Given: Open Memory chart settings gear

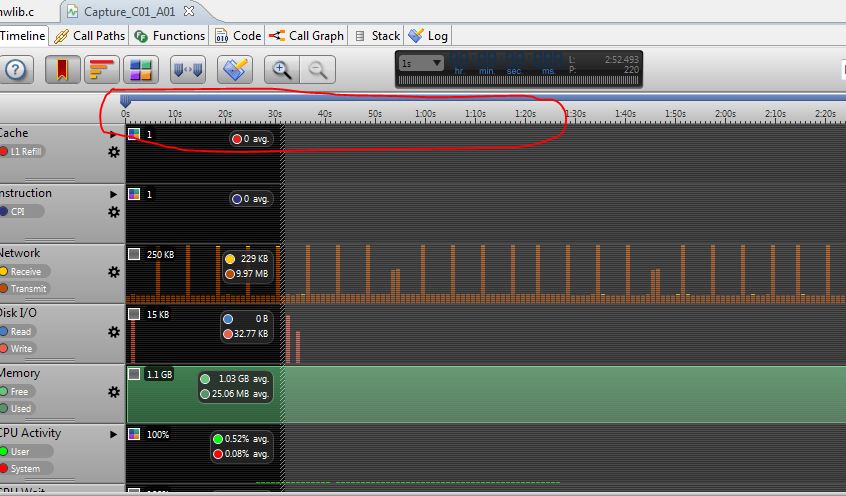Looking at the screenshot, I should [x=114, y=392].
